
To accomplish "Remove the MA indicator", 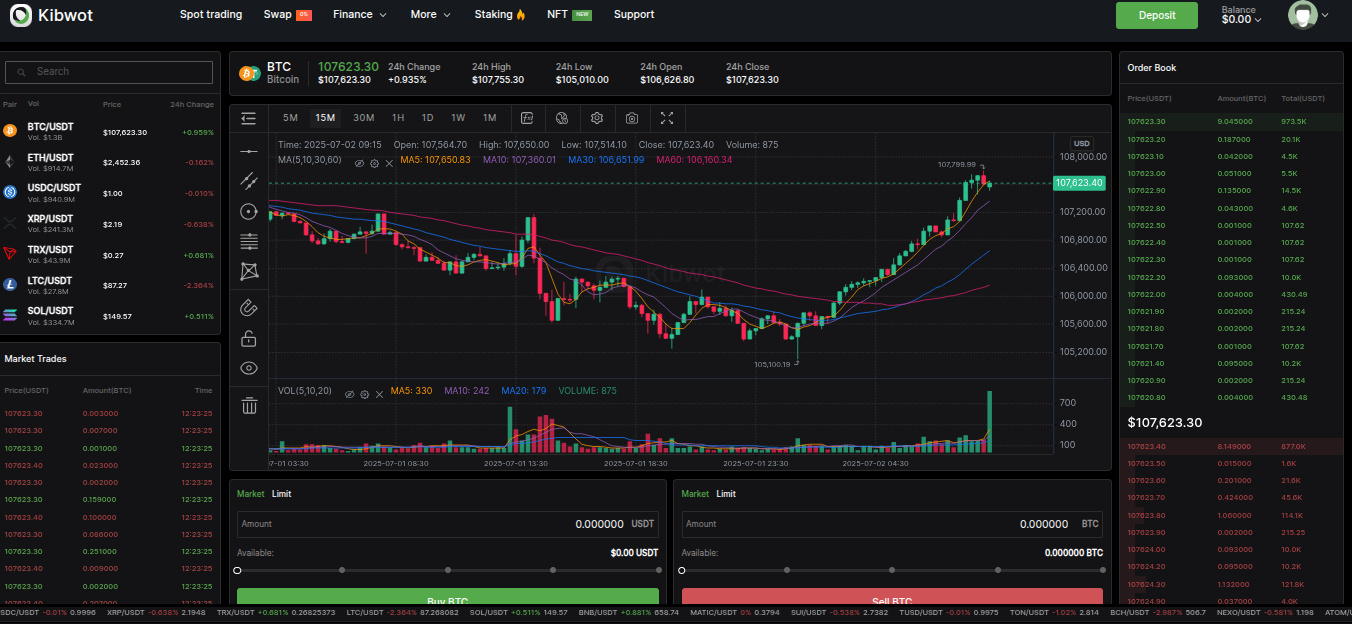I will coord(387,162).
